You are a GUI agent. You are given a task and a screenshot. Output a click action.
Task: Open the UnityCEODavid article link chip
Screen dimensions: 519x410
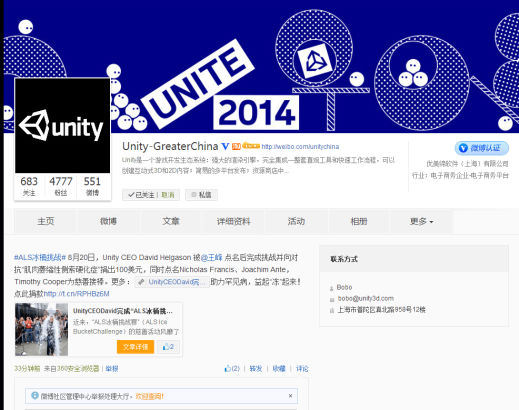click(x=172, y=282)
